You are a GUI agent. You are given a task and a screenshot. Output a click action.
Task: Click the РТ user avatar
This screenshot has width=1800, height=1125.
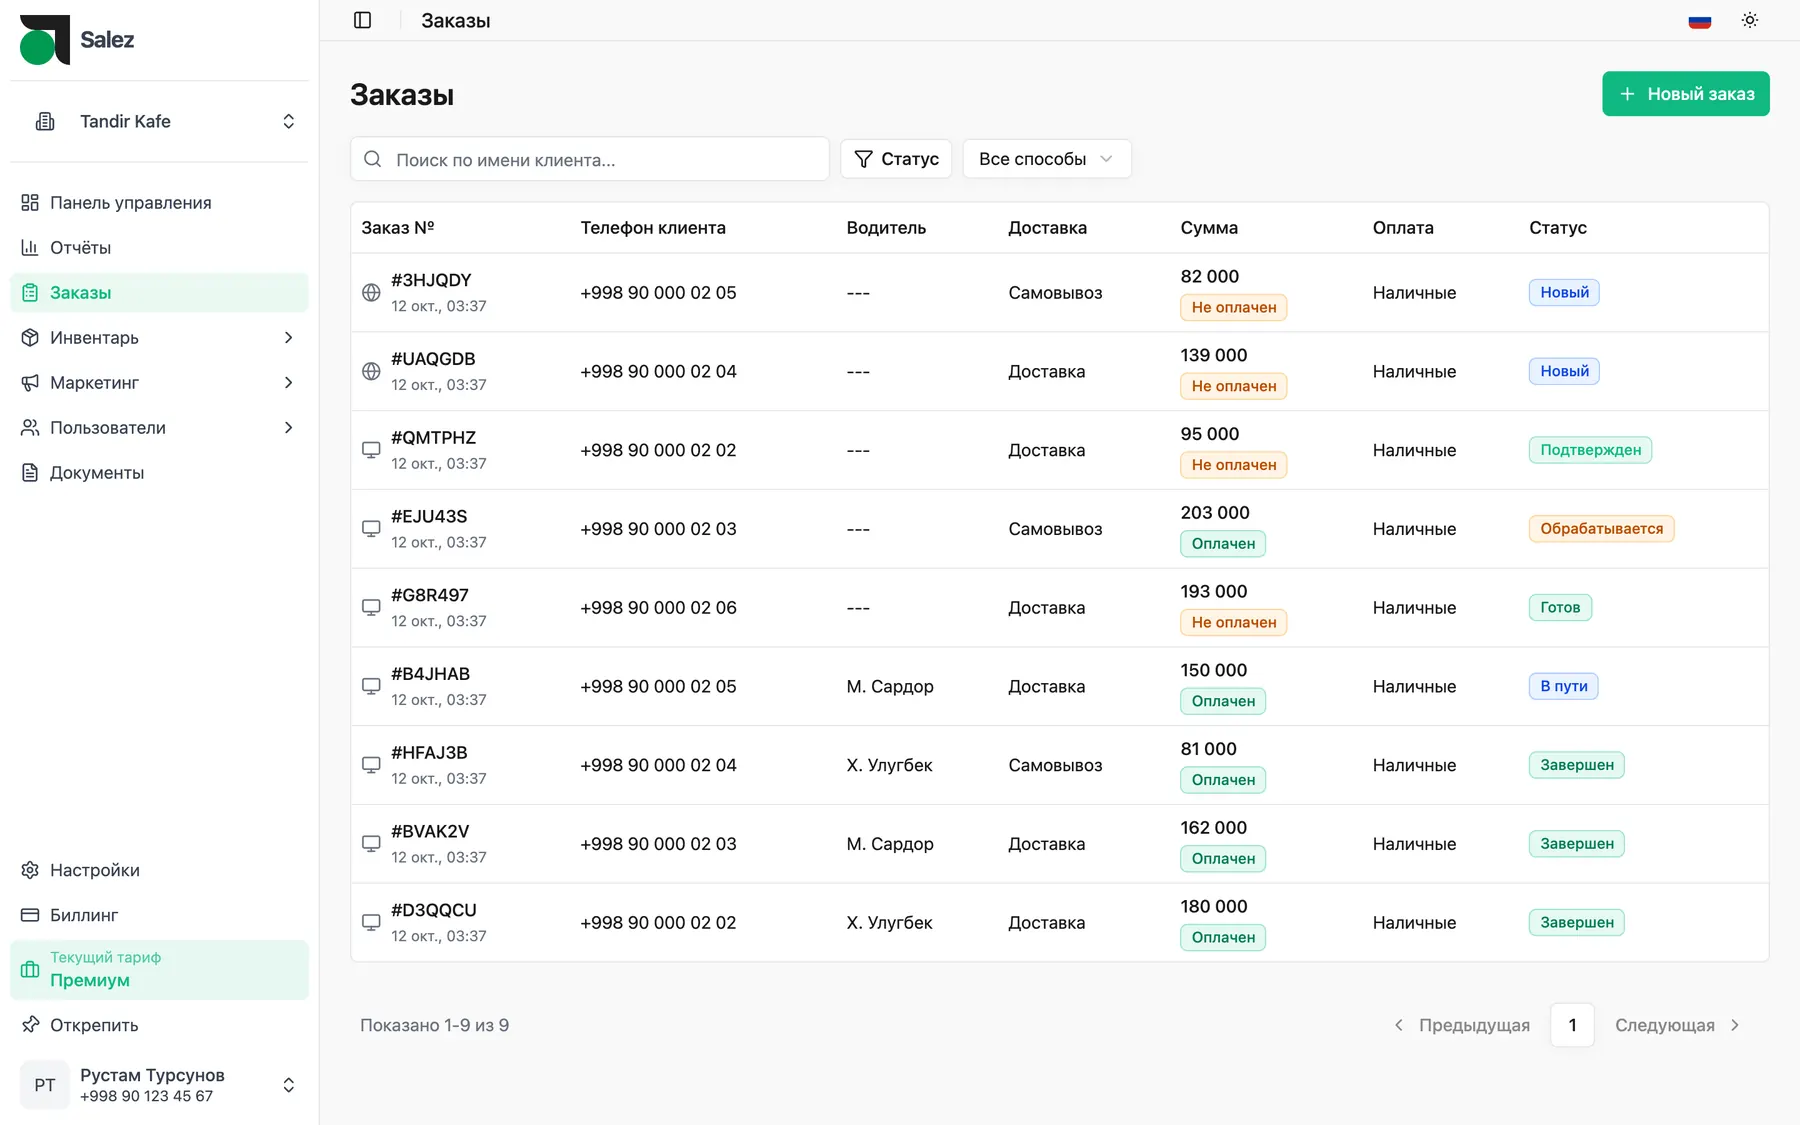[45, 1085]
